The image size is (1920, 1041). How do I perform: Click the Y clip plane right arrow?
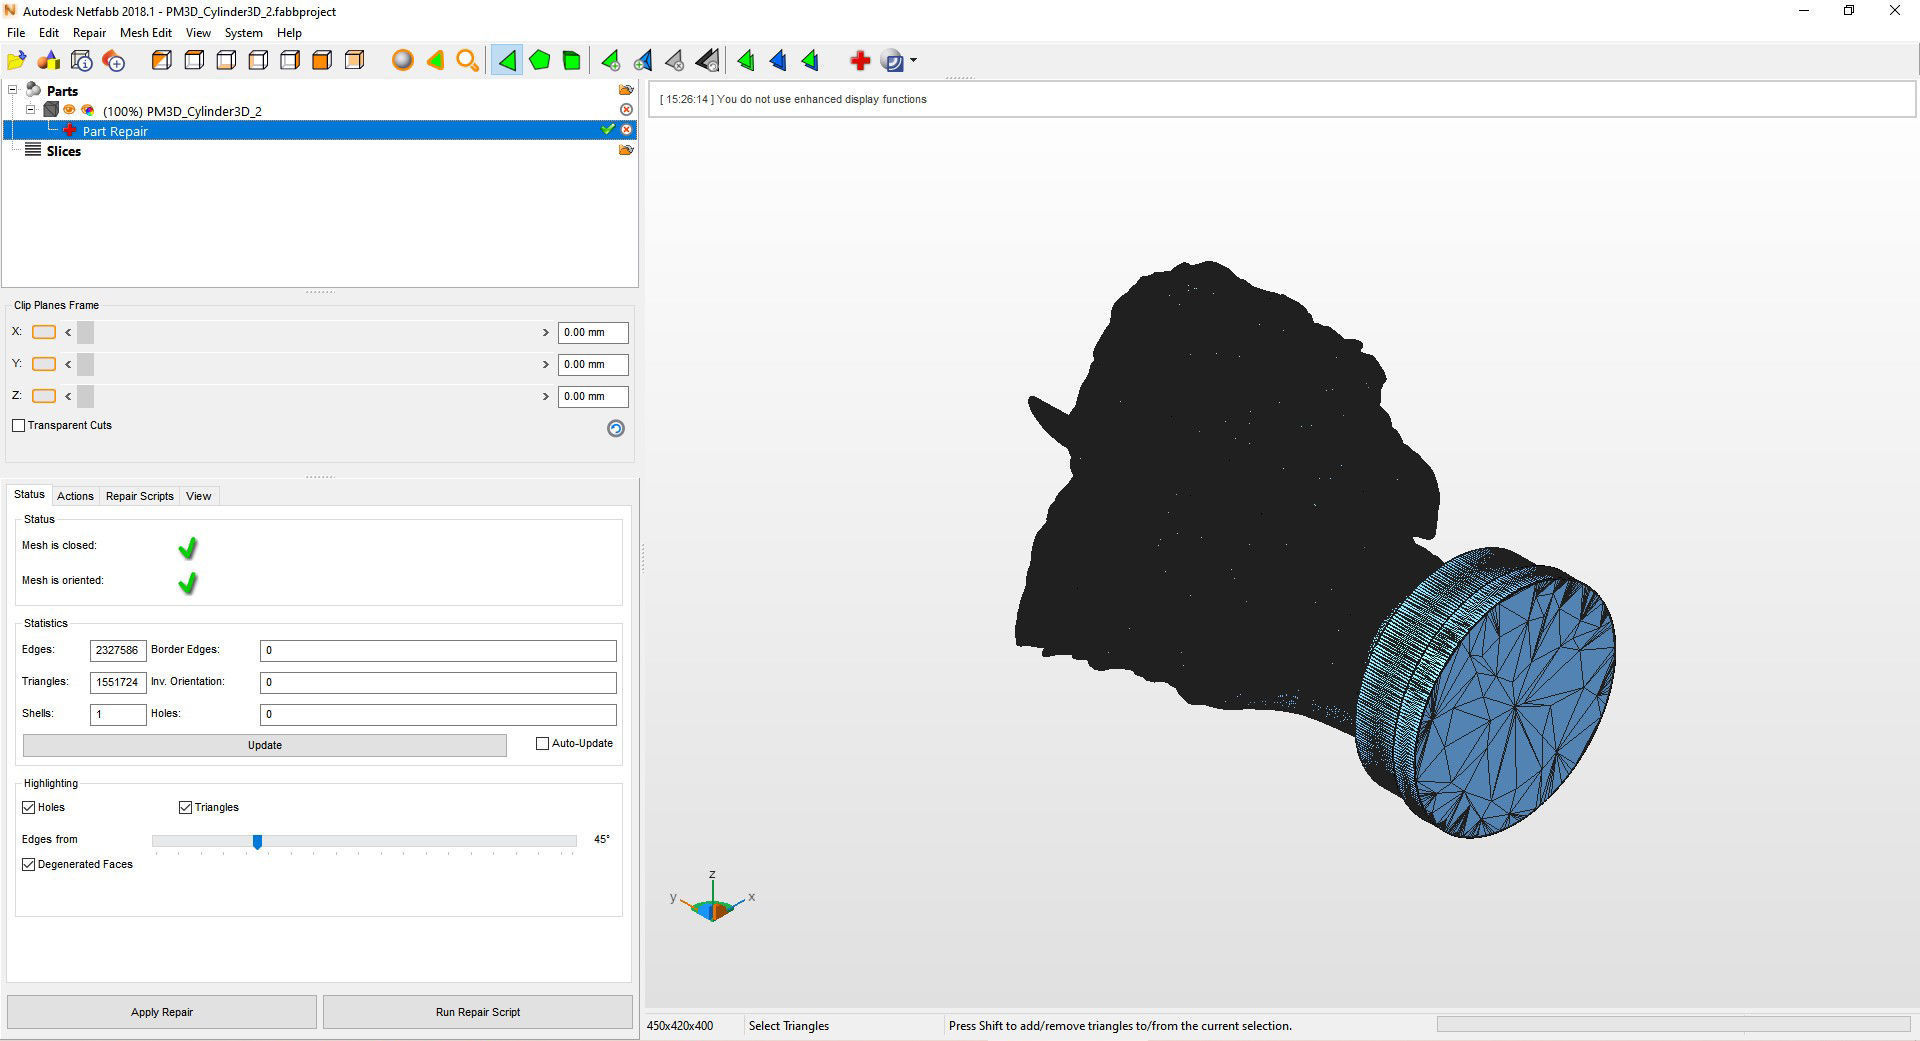point(546,364)
